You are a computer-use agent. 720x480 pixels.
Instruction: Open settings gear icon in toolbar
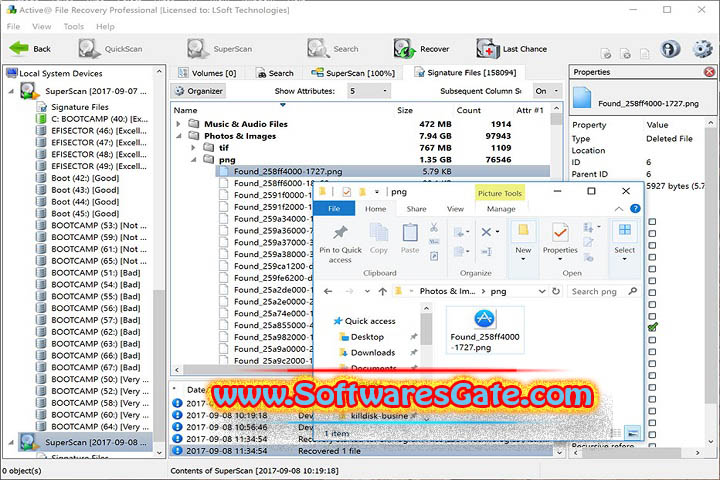point(703,48)
